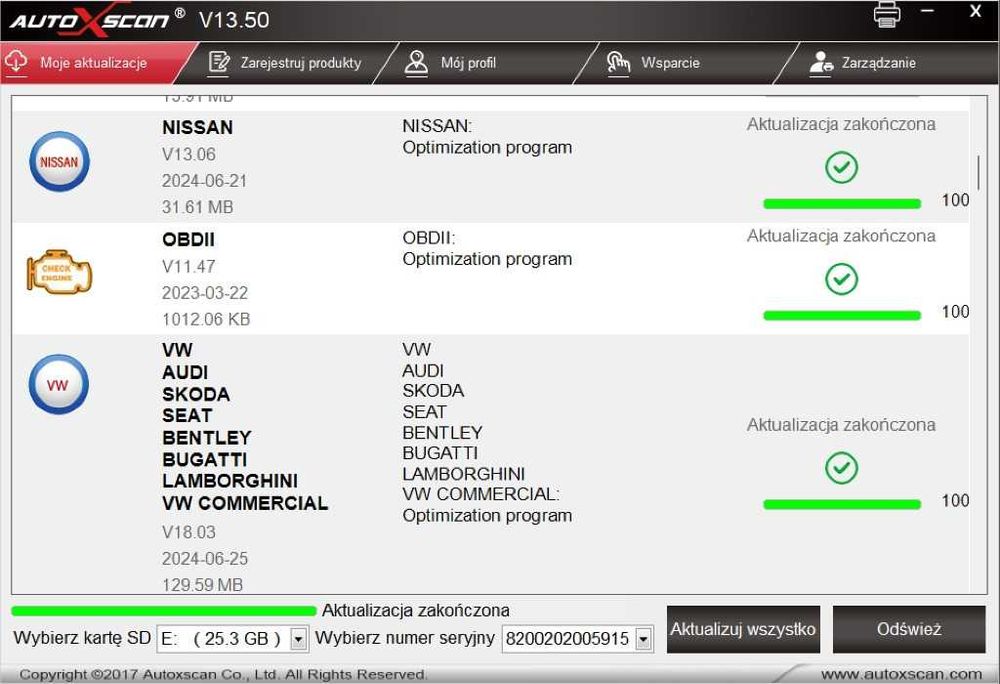Click the VW version V18.03
This screenshot has width=1000, height=684.
(189, 532)
